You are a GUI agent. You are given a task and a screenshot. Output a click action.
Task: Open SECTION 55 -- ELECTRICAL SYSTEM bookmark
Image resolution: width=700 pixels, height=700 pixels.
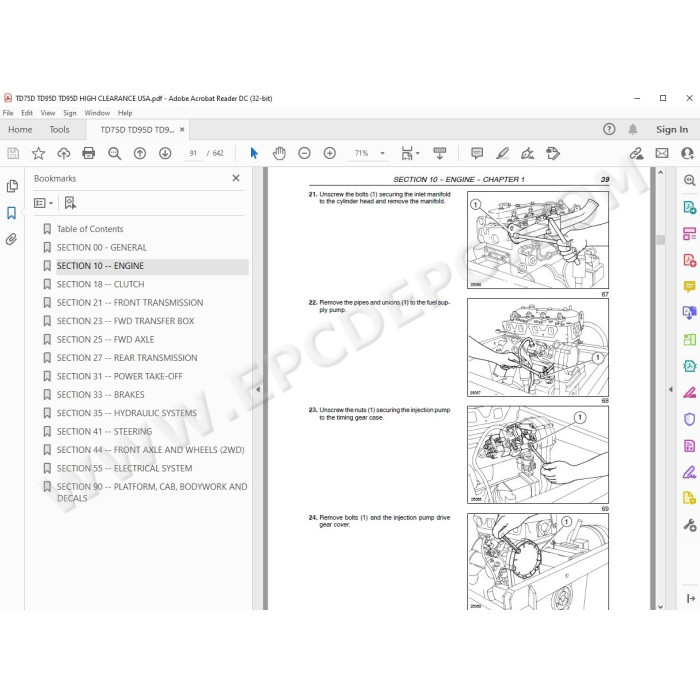click(124, 468)
